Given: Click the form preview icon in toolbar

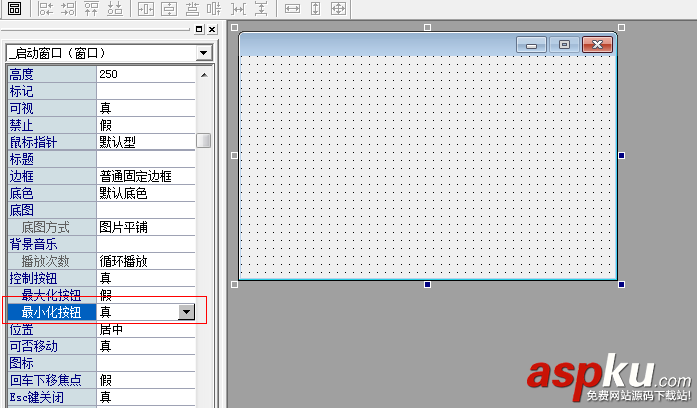Looking at the screenshot, I should pos(14,8).
